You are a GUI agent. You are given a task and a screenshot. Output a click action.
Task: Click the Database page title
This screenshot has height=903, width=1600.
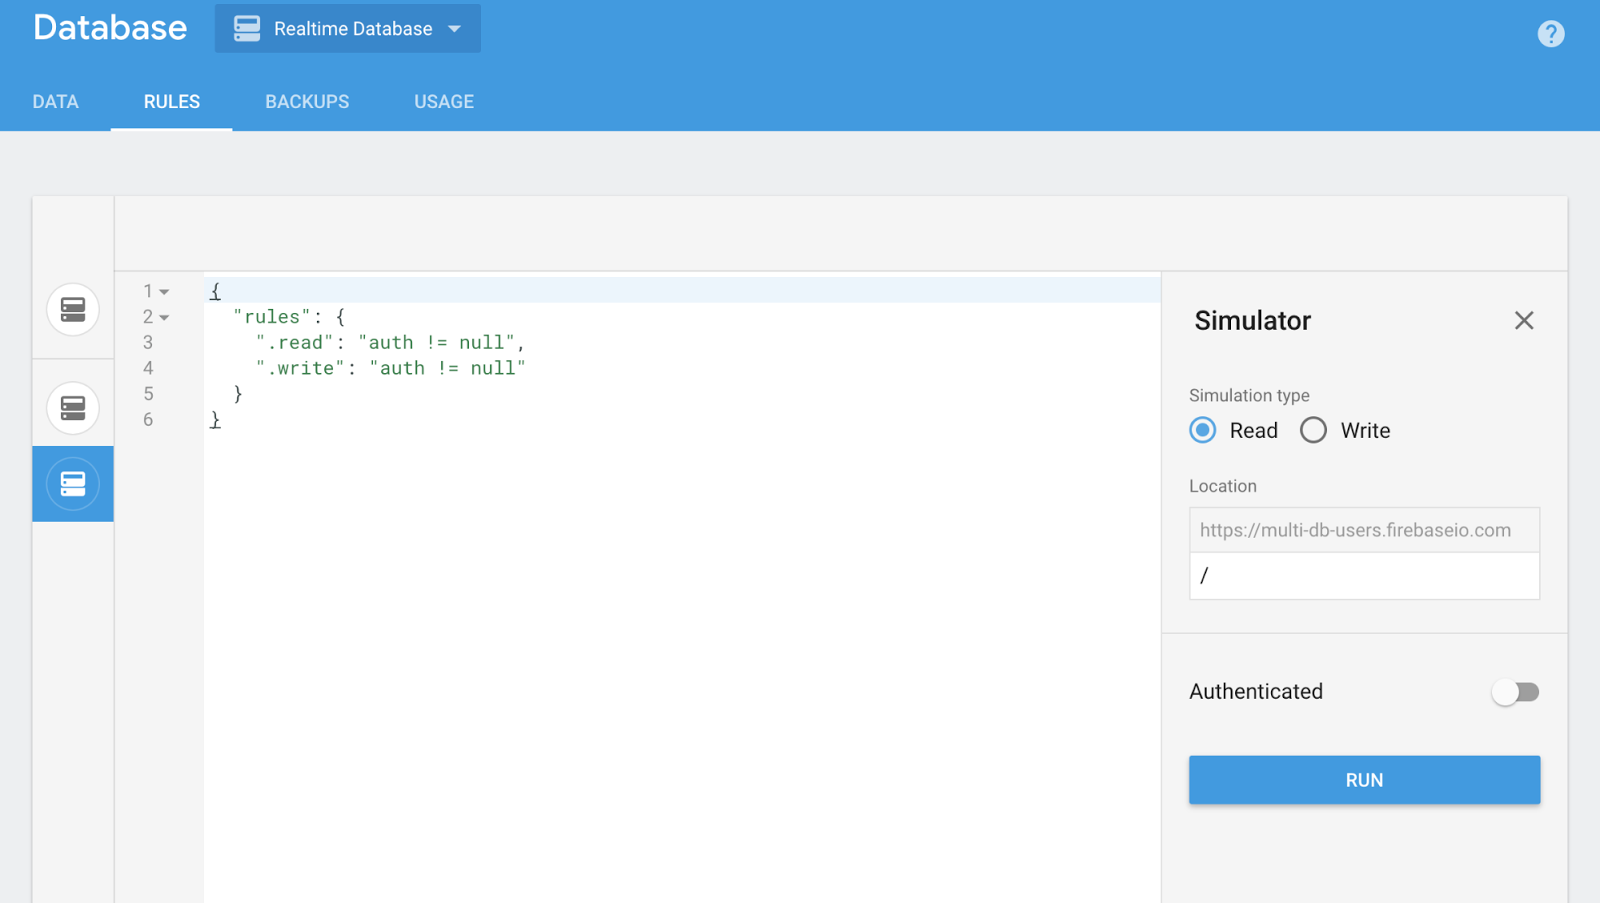click(110, 28)
